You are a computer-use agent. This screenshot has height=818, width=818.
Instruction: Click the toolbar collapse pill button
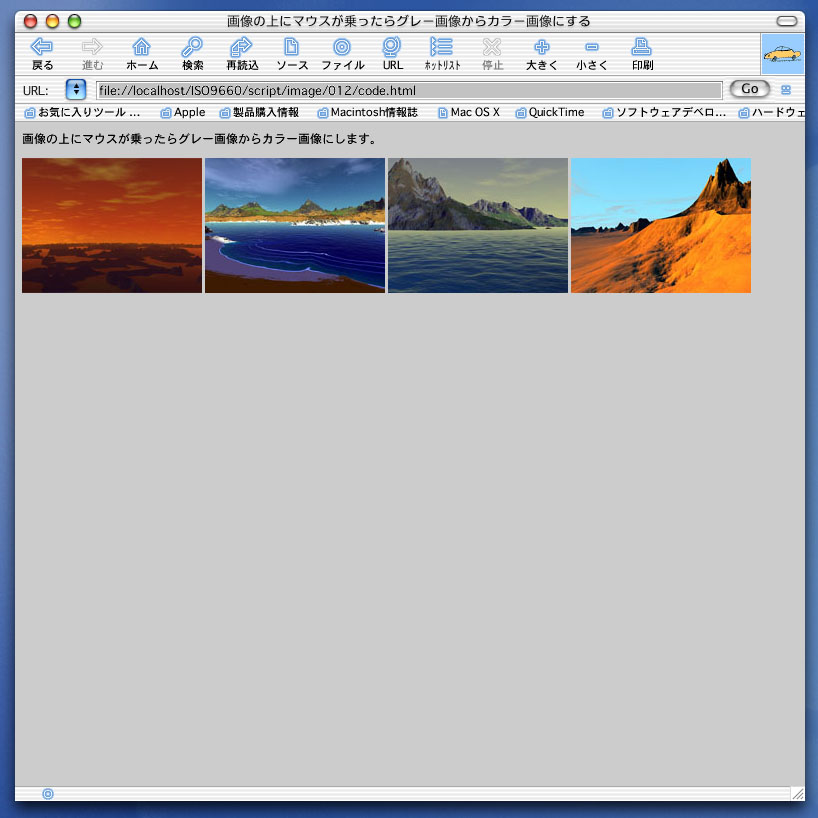(787, 21)
